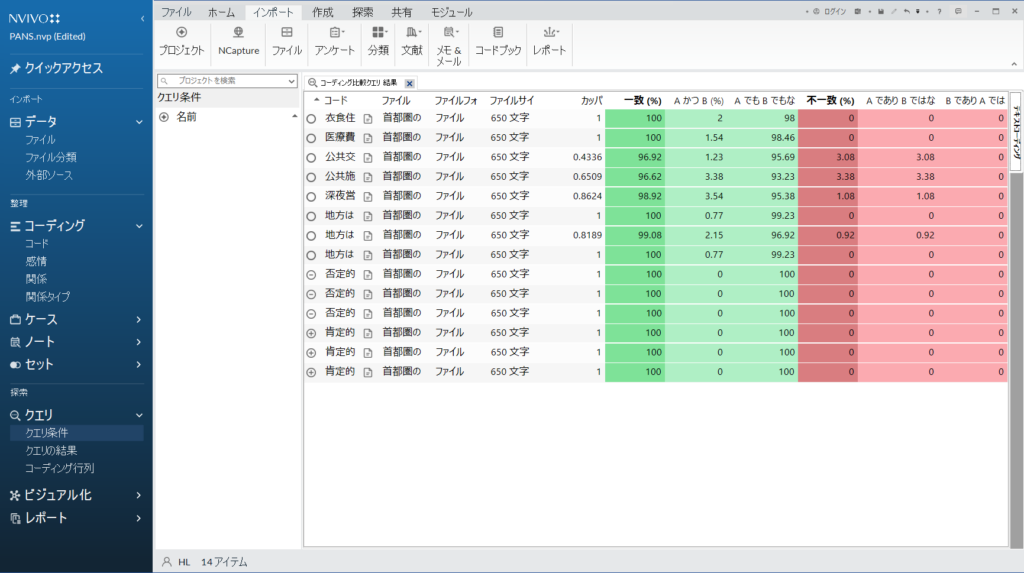Open the 分類 import dropdown
The image size is (1024, 573).
click(x=379, y=40)
